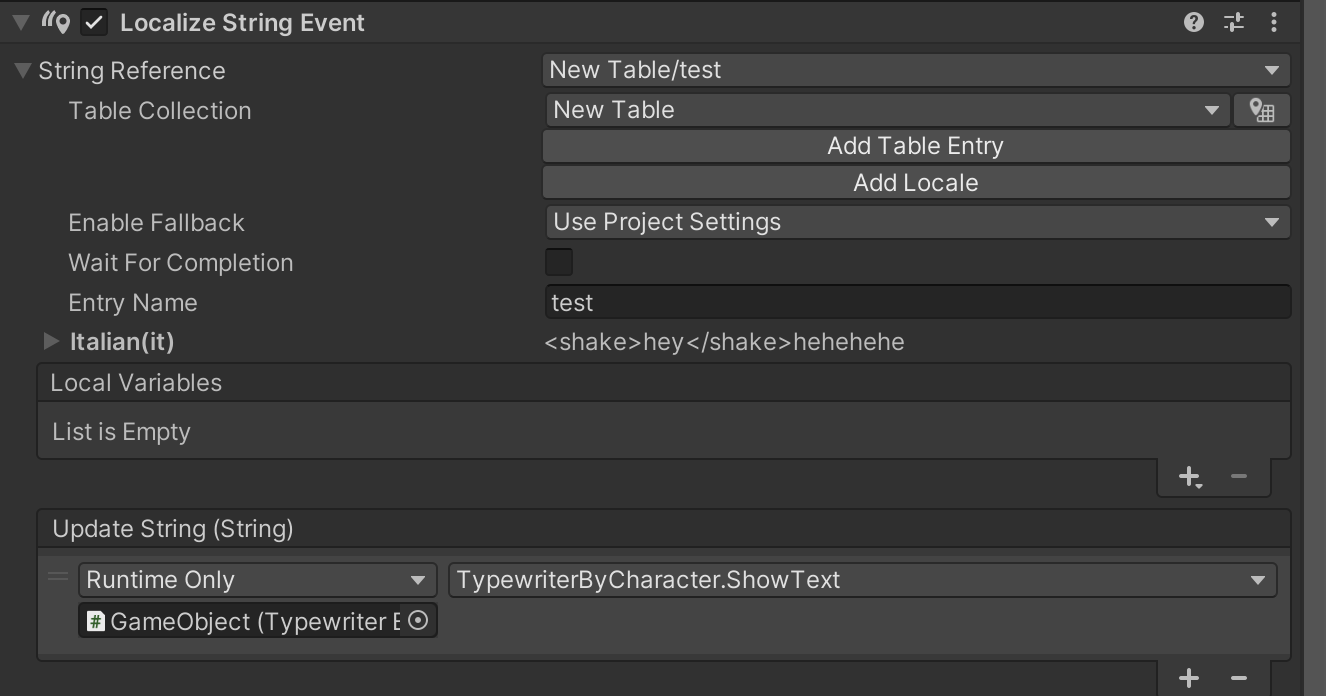Disable the Localize String Event component checkbox
Image resolution: width=1326 pixels, height=696 pixels.
[x=94, y=23]
